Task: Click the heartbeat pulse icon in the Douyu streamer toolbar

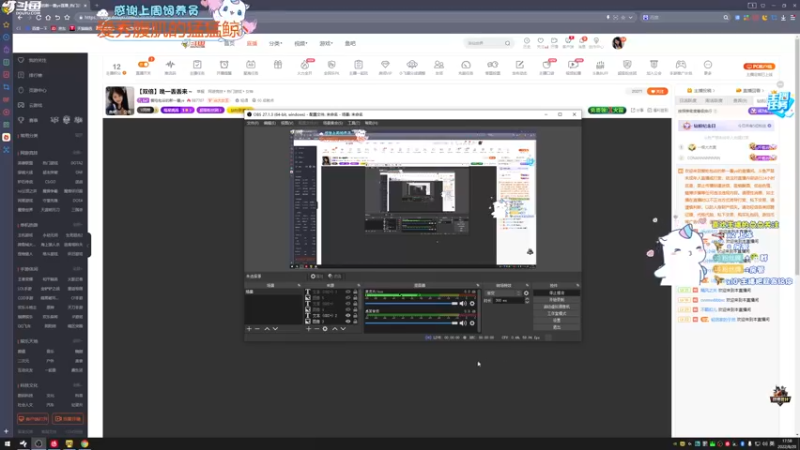Action: tap(170, 65)
